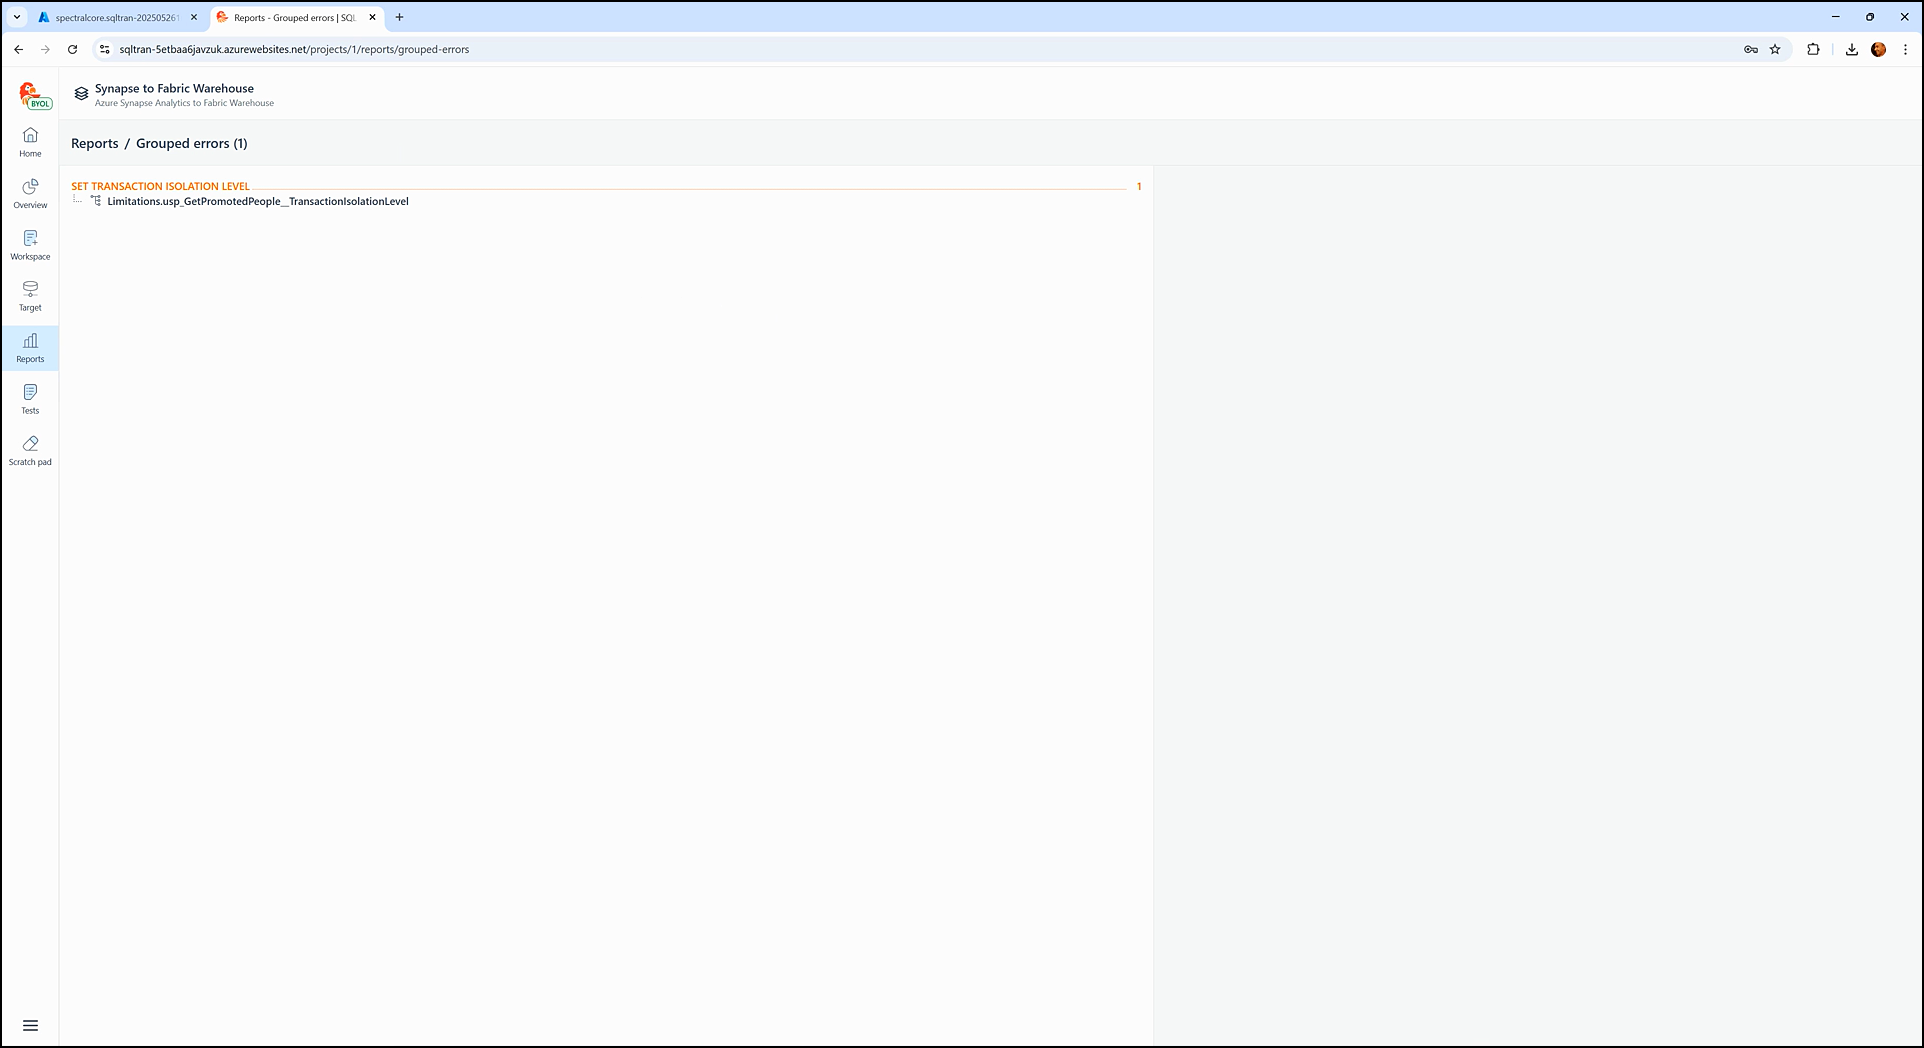Click the Synapse to Fabric Warehouse title

click(x=174, y=88)
